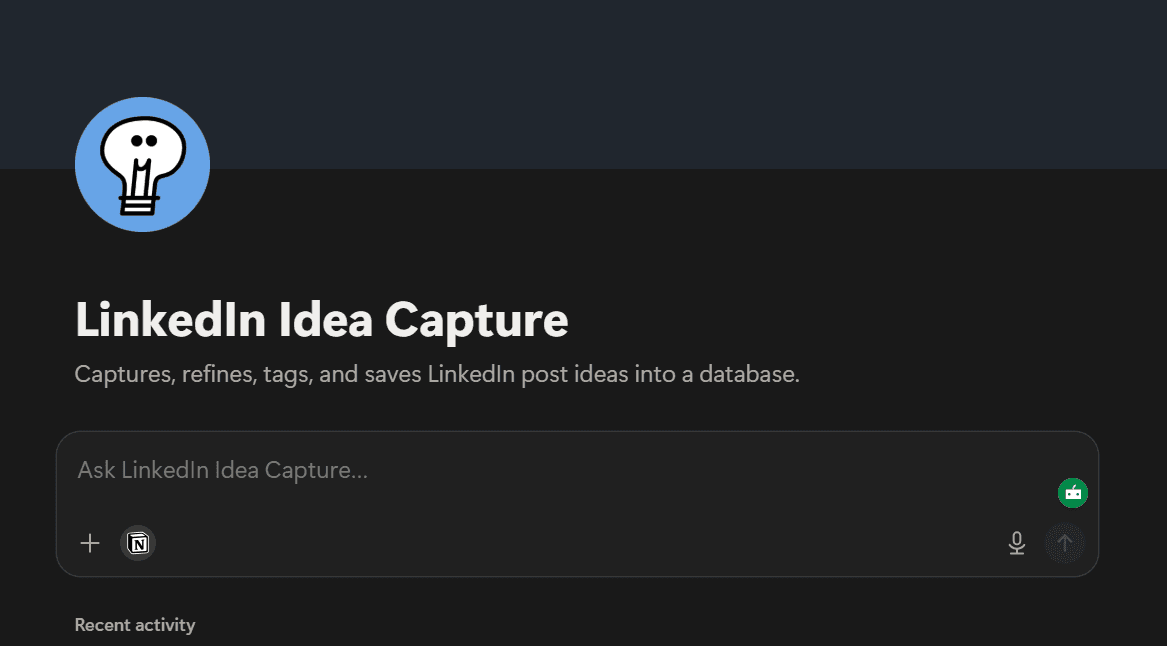Click the lightbulb project avatar icon

tap(142, 163)
